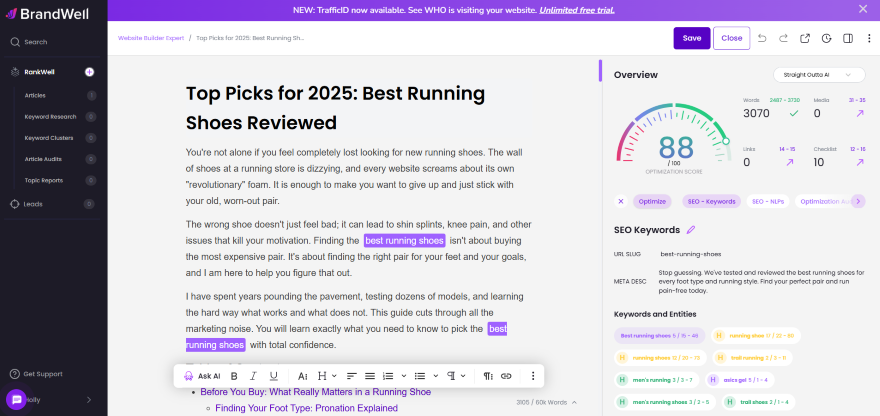The image size is (880, 416).
Task: Undo the last edit
Action: pos(762,38)
